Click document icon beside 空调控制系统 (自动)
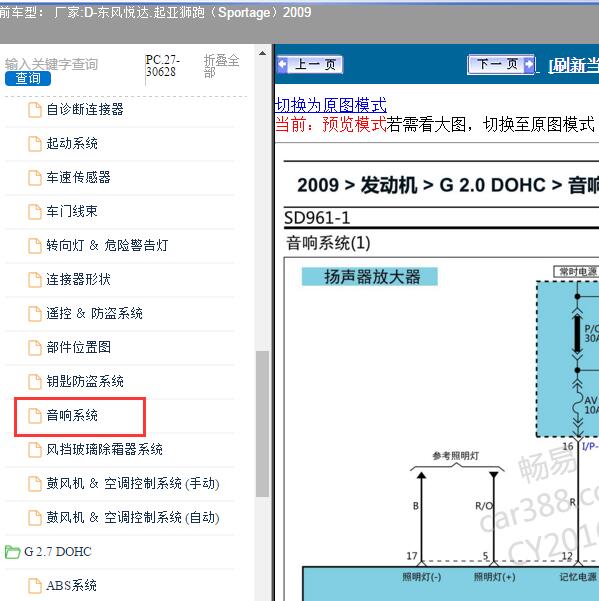 35,518
